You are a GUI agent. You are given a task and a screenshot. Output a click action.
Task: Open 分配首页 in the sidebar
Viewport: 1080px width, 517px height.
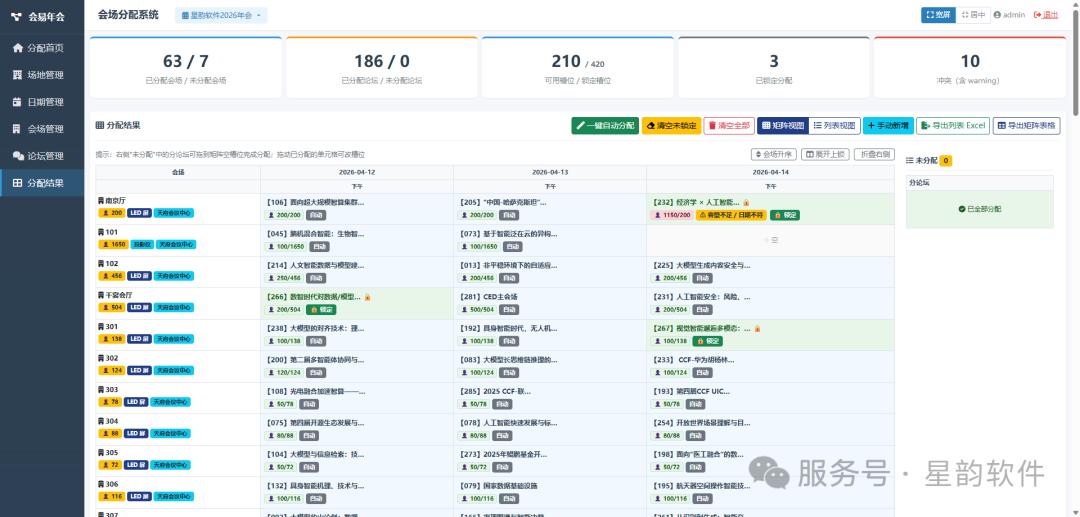[42, 48]
